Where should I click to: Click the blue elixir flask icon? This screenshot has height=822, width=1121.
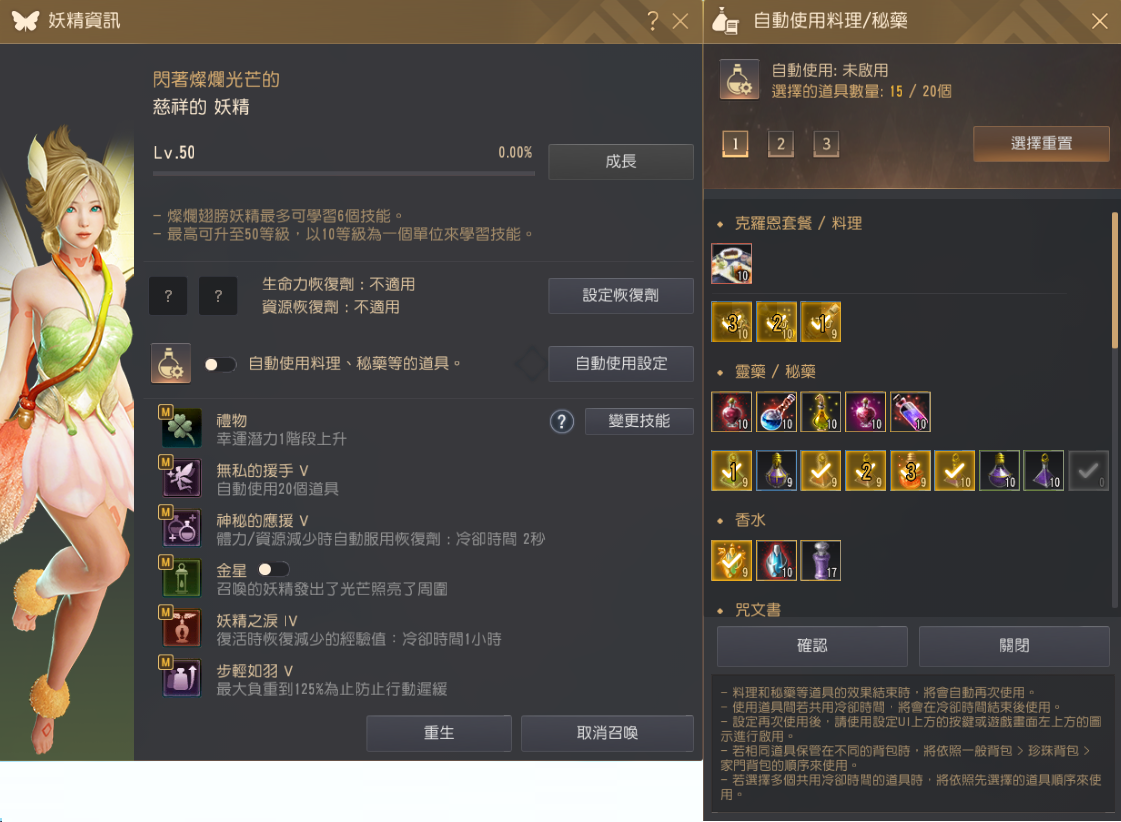click(776, 412)
